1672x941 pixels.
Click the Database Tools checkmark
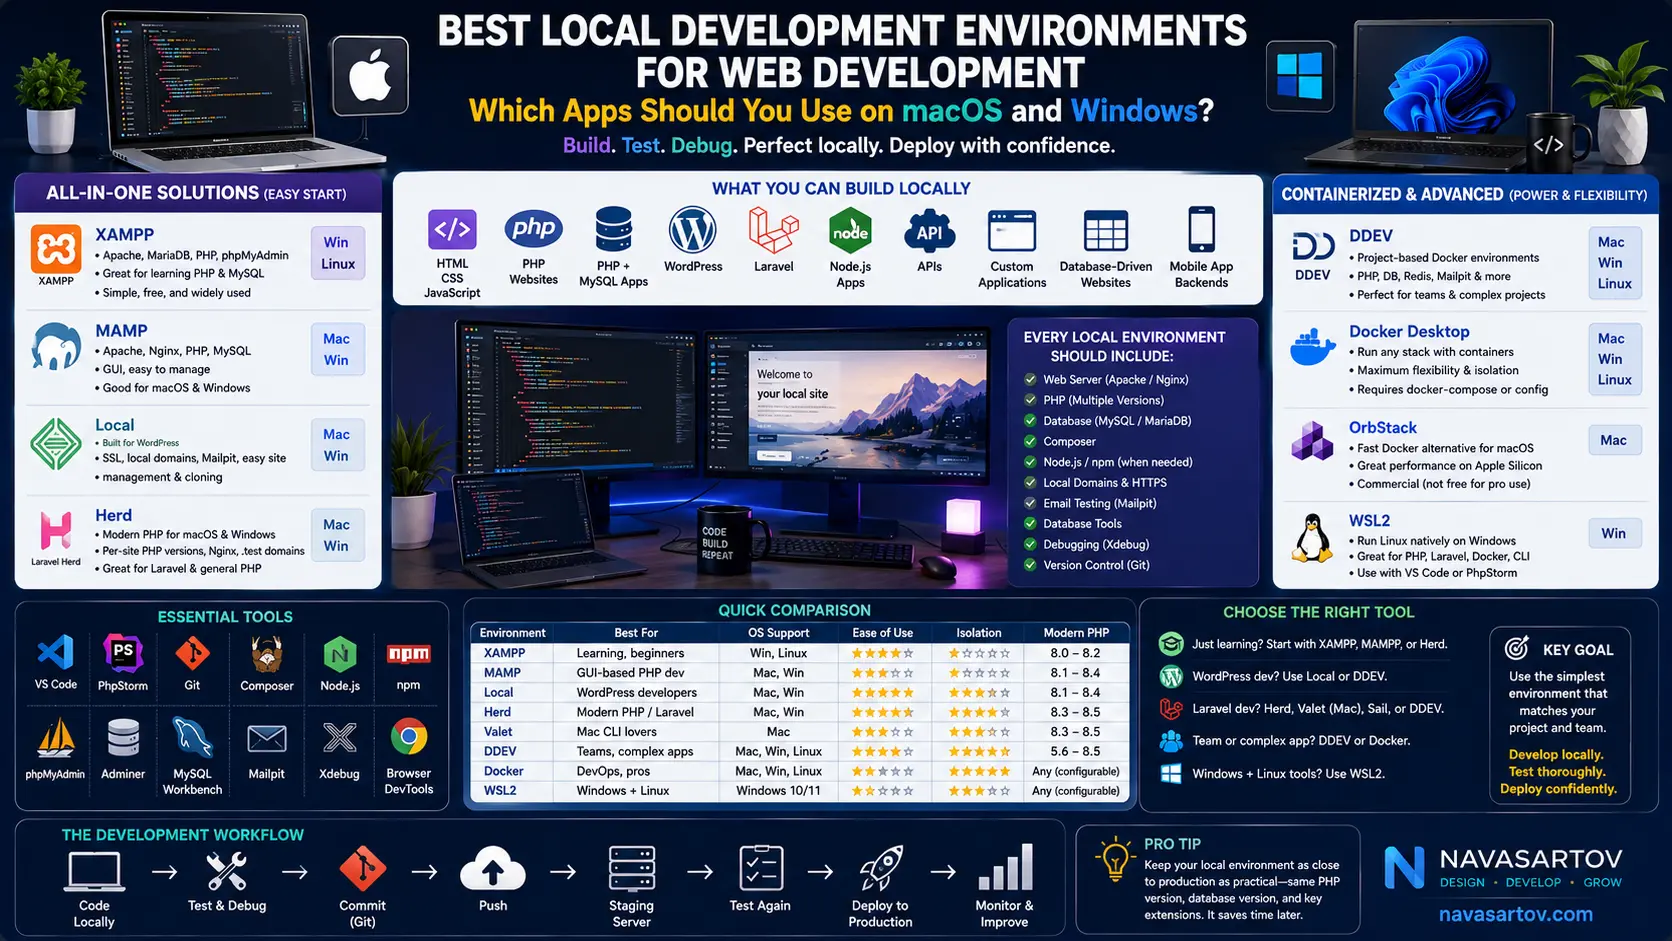(x=1030, y=523)
